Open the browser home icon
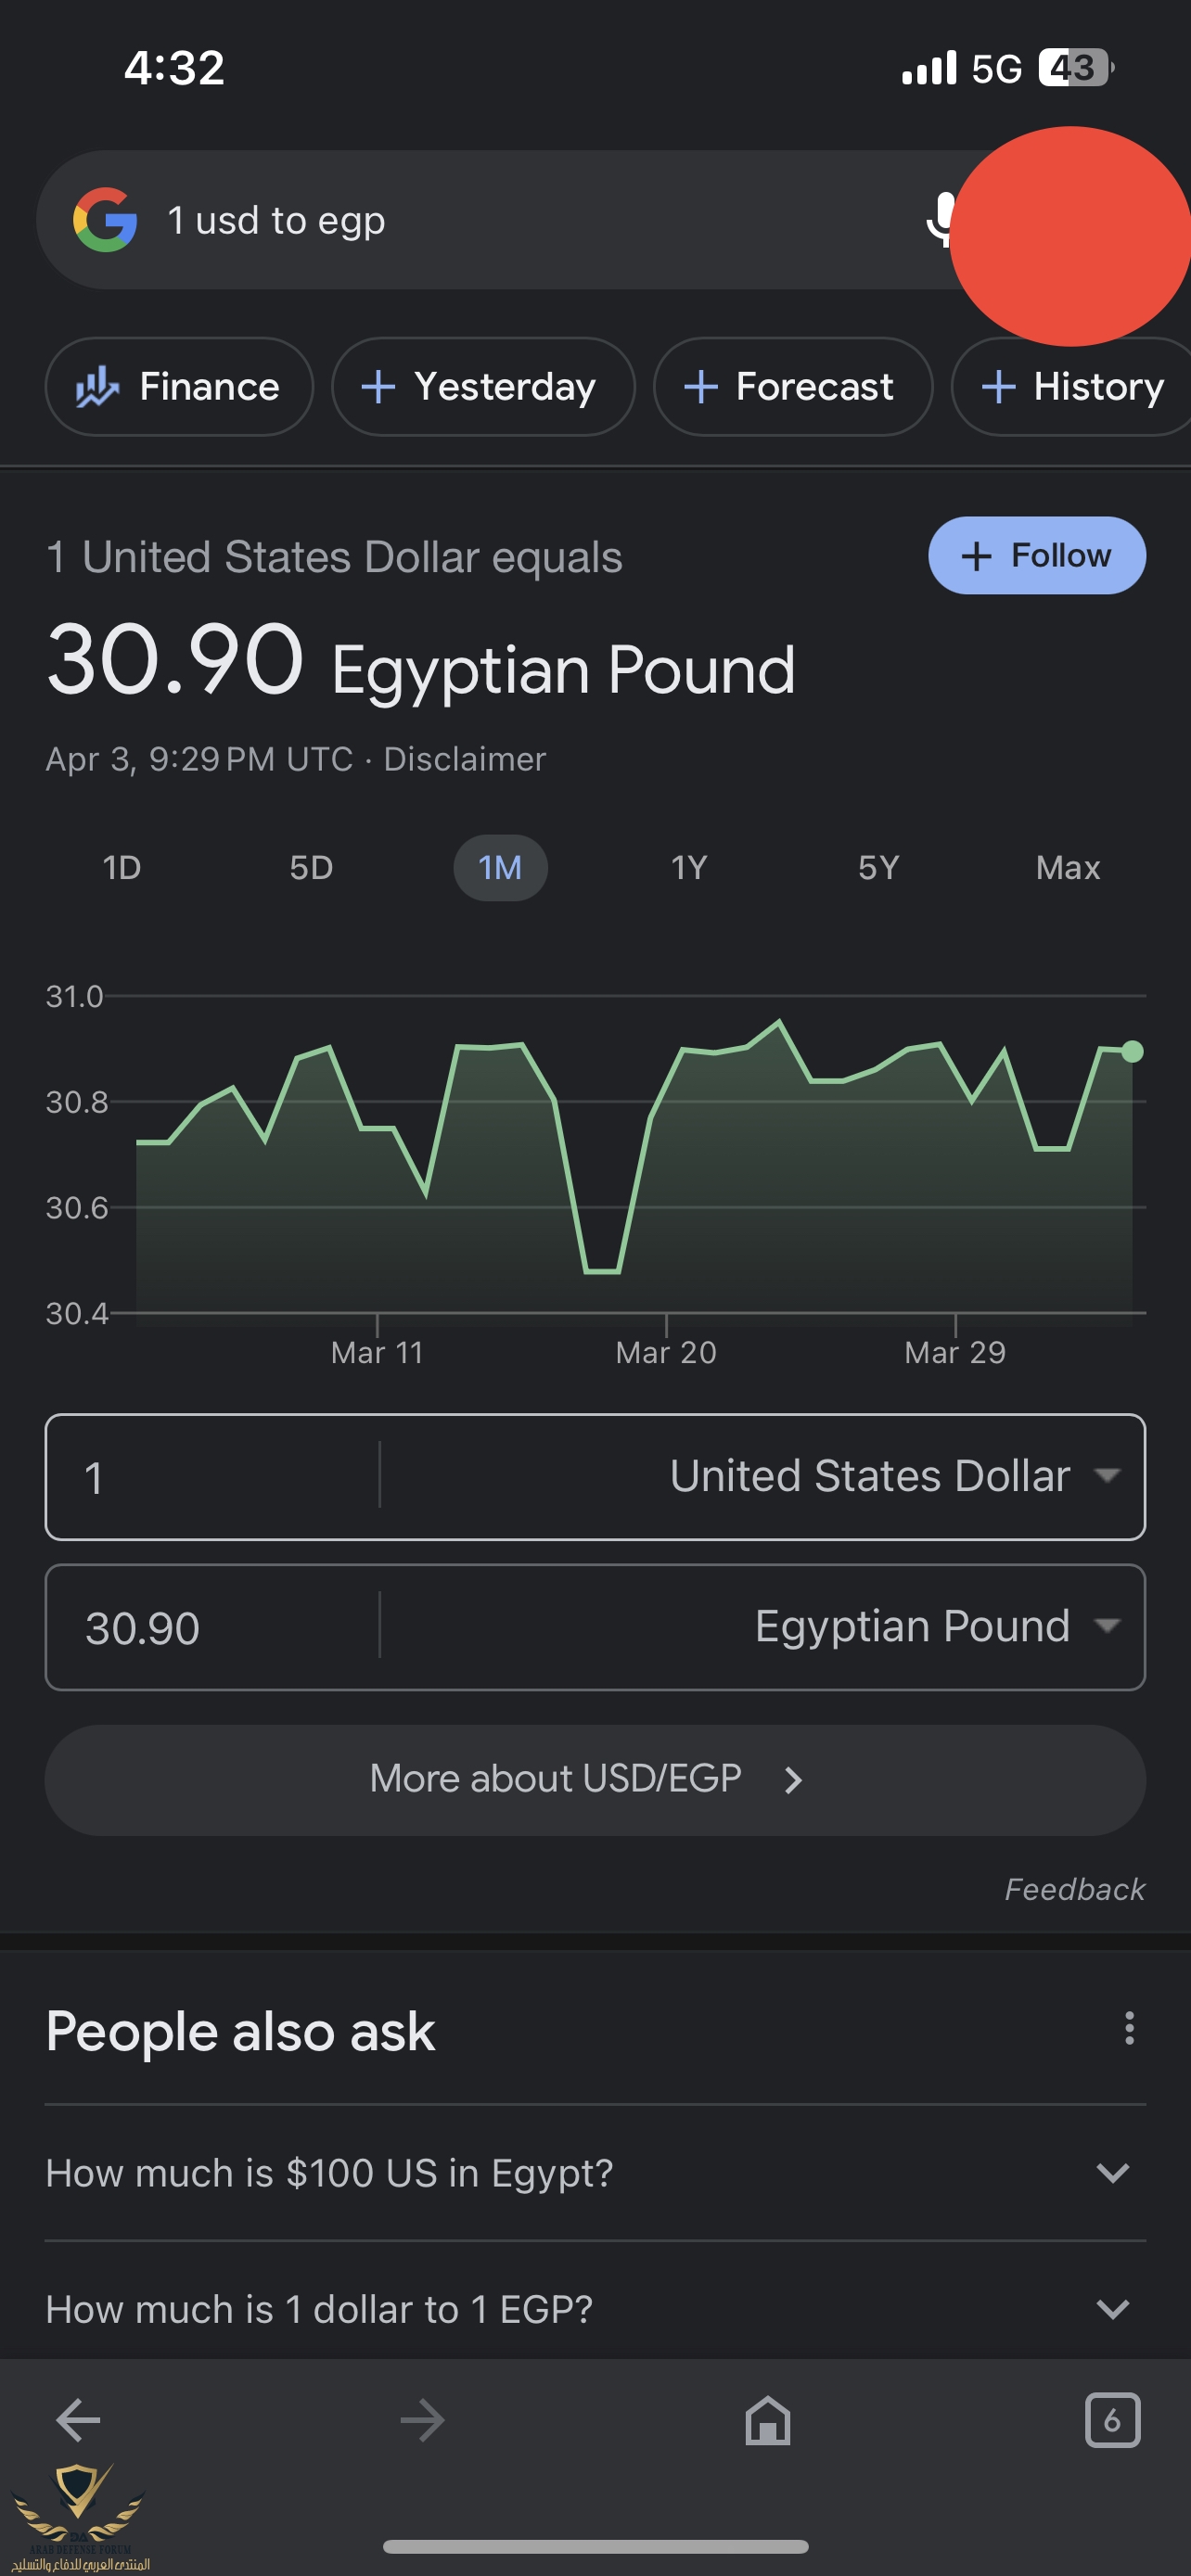The image size is (1191, 2576). (x=768, y=2420)
